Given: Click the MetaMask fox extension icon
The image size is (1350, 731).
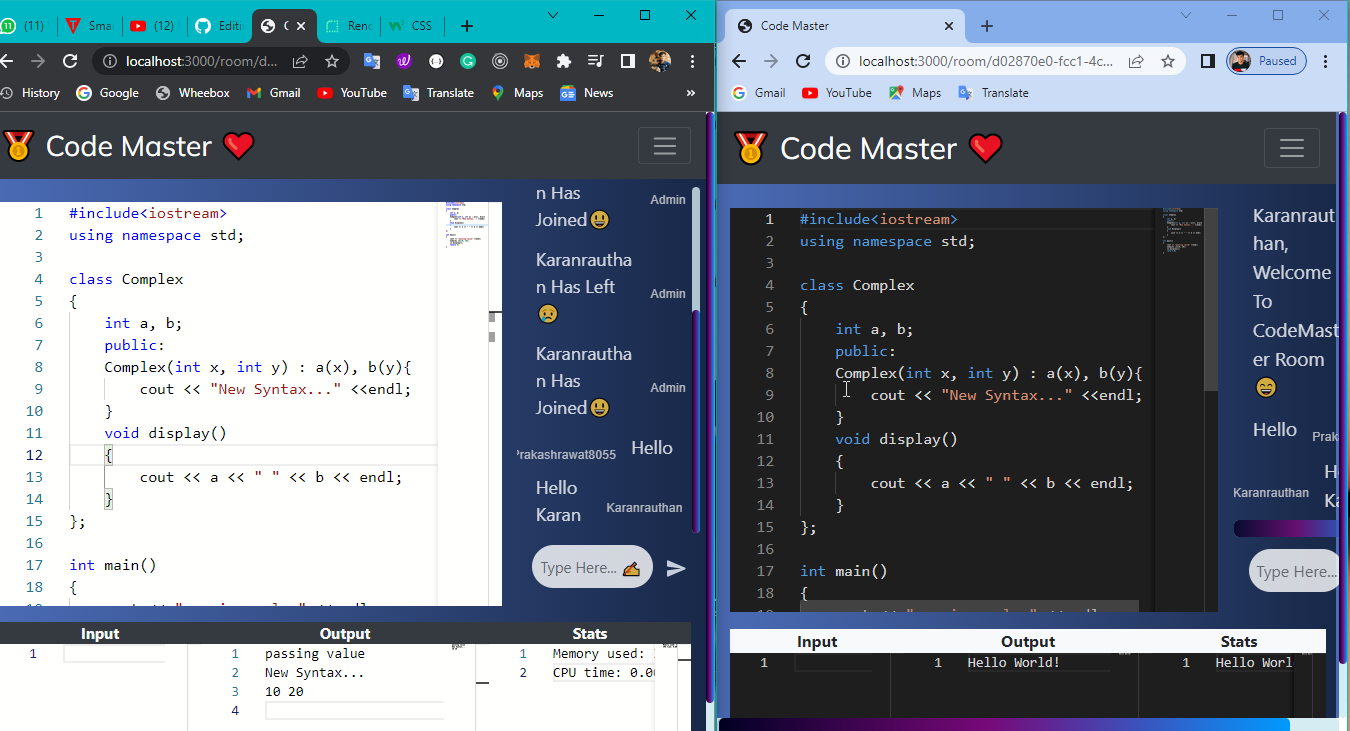Looking at the screenshot, I should click(532, 61).
